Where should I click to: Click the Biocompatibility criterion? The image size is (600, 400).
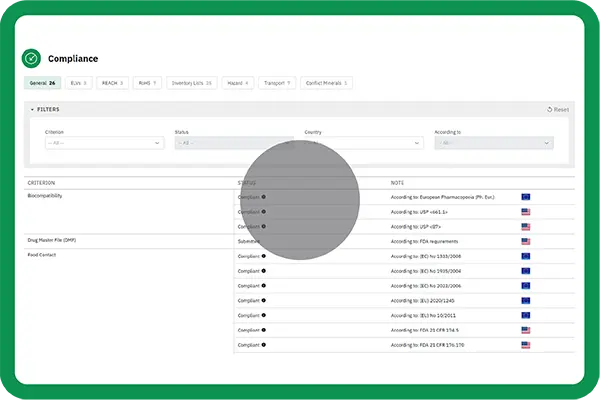45,196
